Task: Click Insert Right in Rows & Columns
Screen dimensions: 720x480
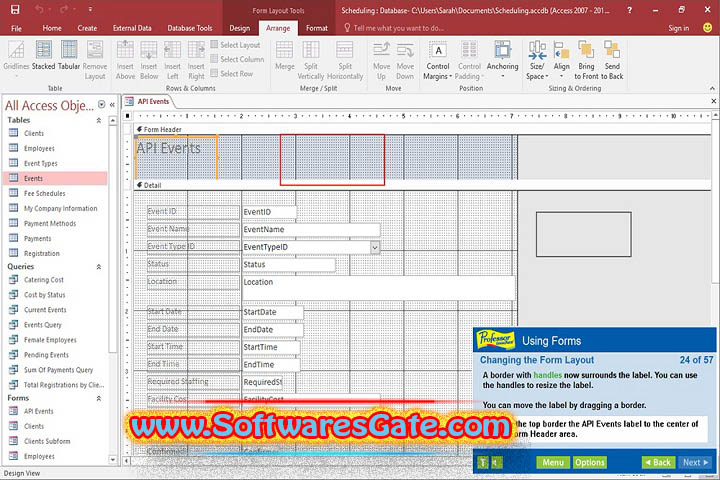Action: click(196, 60)
